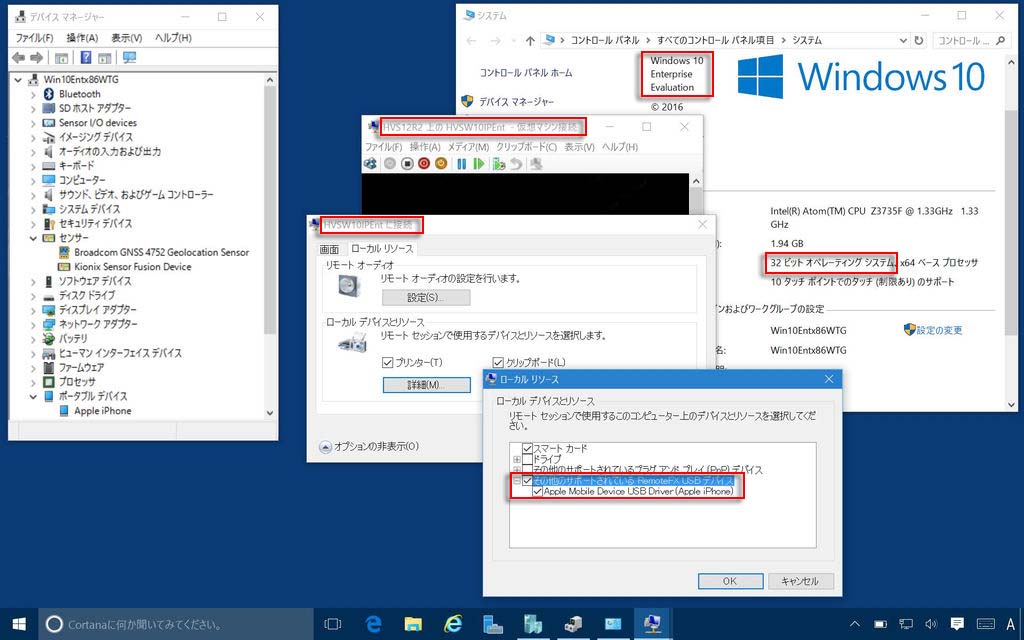The width and height of the screenshot is (1024, 640).
Task: Click the Checkpoint icon in VM toolbar
Action: tap(499, 164)
